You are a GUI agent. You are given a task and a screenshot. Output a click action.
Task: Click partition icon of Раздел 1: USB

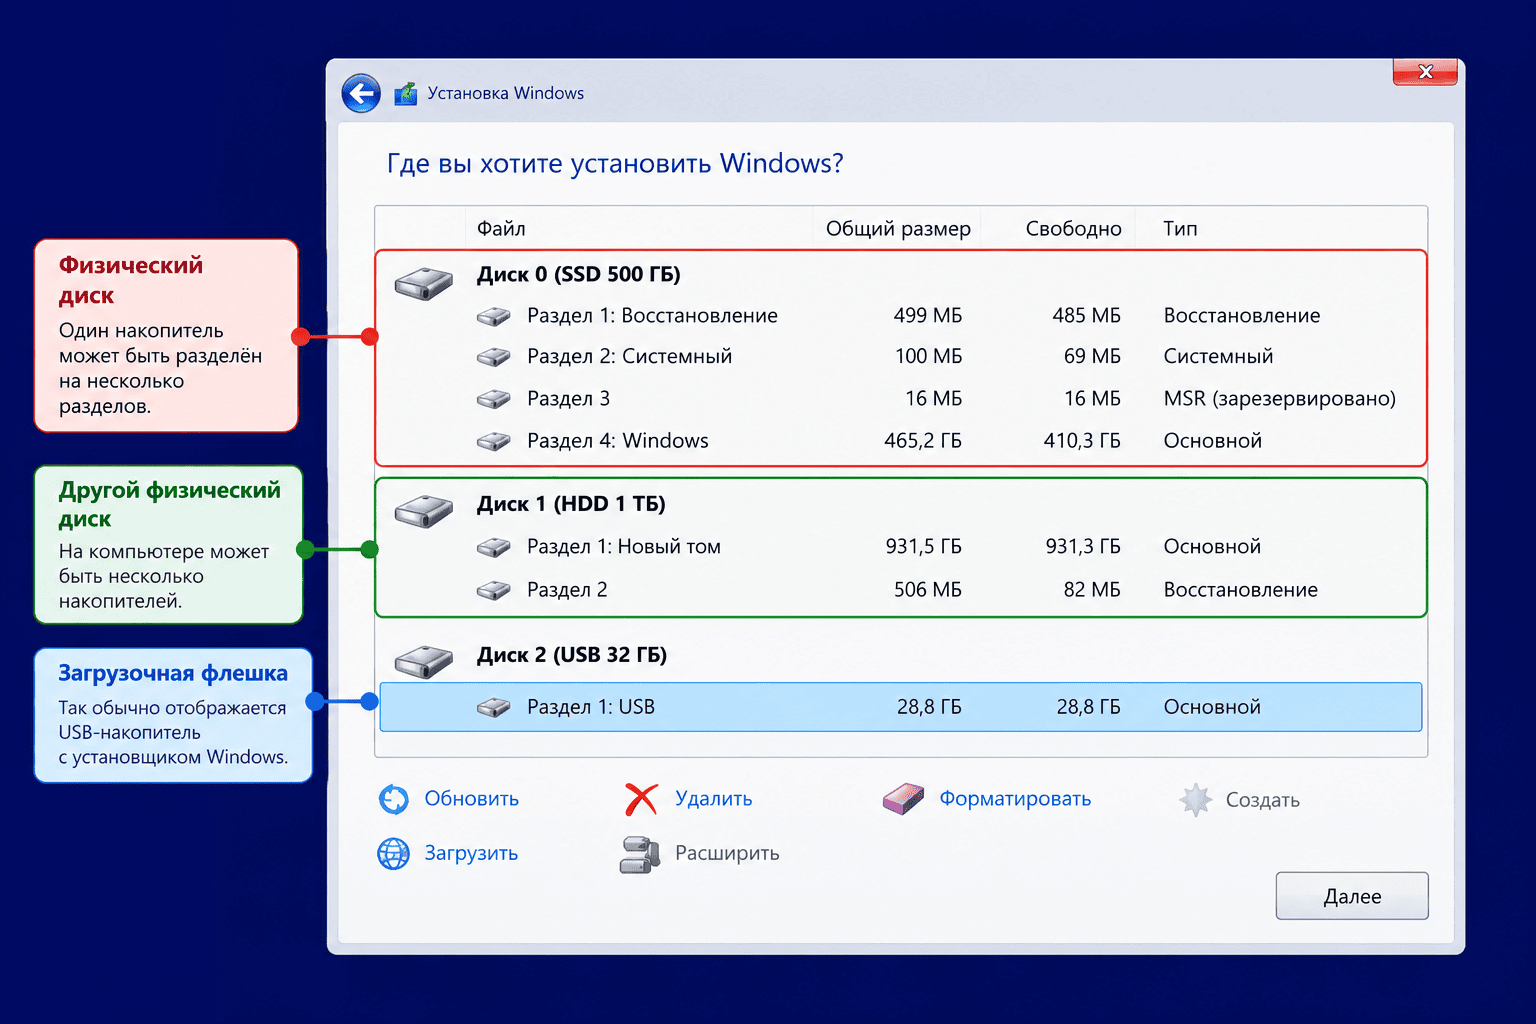pos(494,707)
